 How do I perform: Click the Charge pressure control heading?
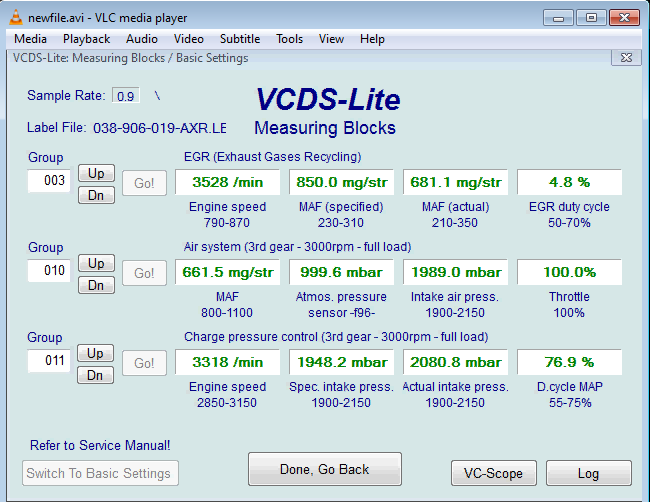(336, 337)
